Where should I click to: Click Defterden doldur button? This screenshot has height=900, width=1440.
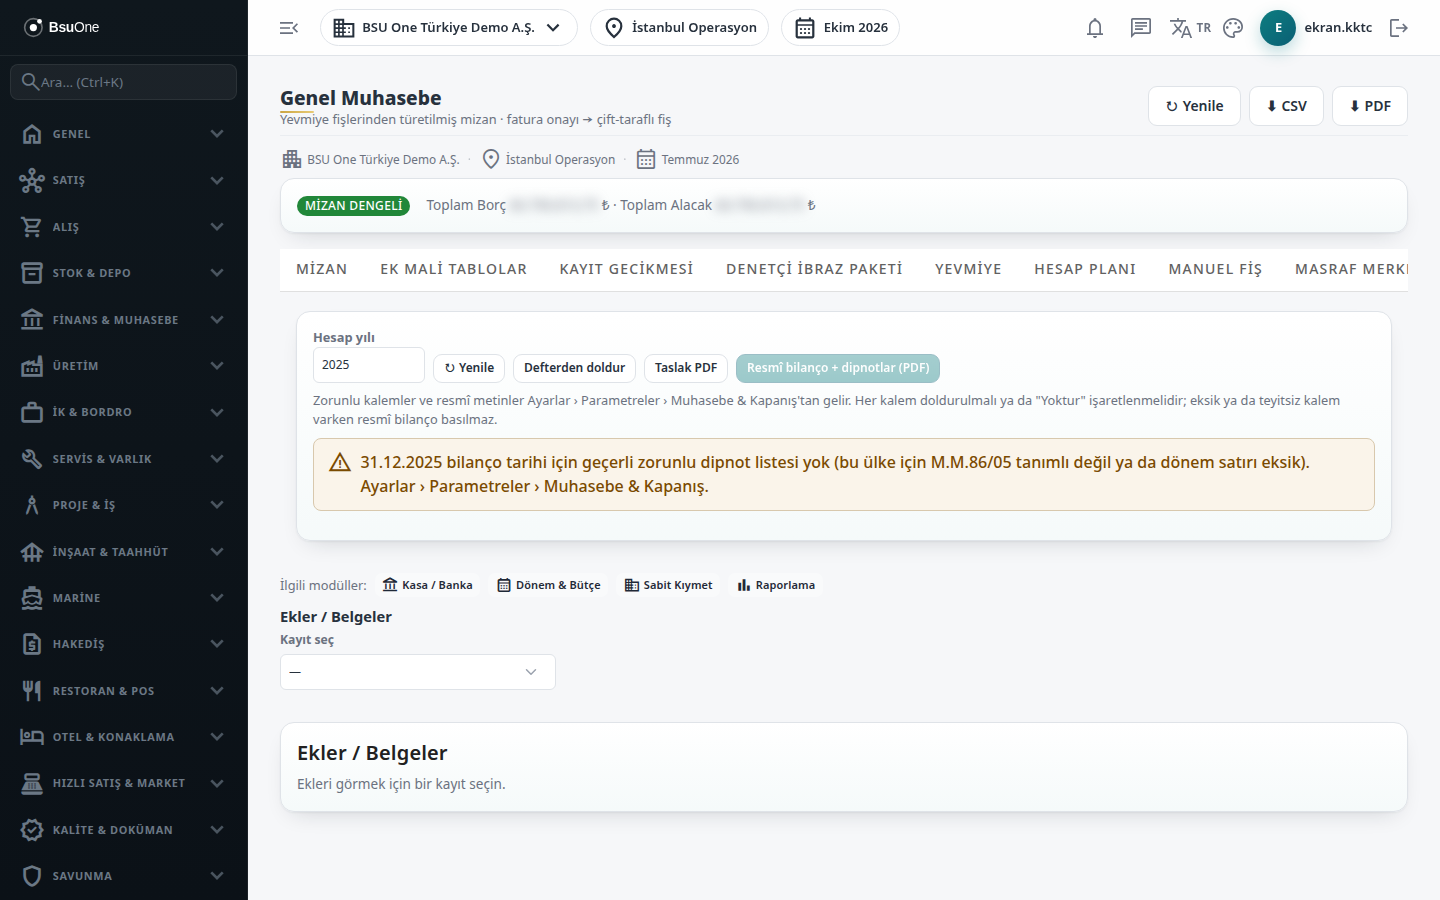tap(574, 368)
